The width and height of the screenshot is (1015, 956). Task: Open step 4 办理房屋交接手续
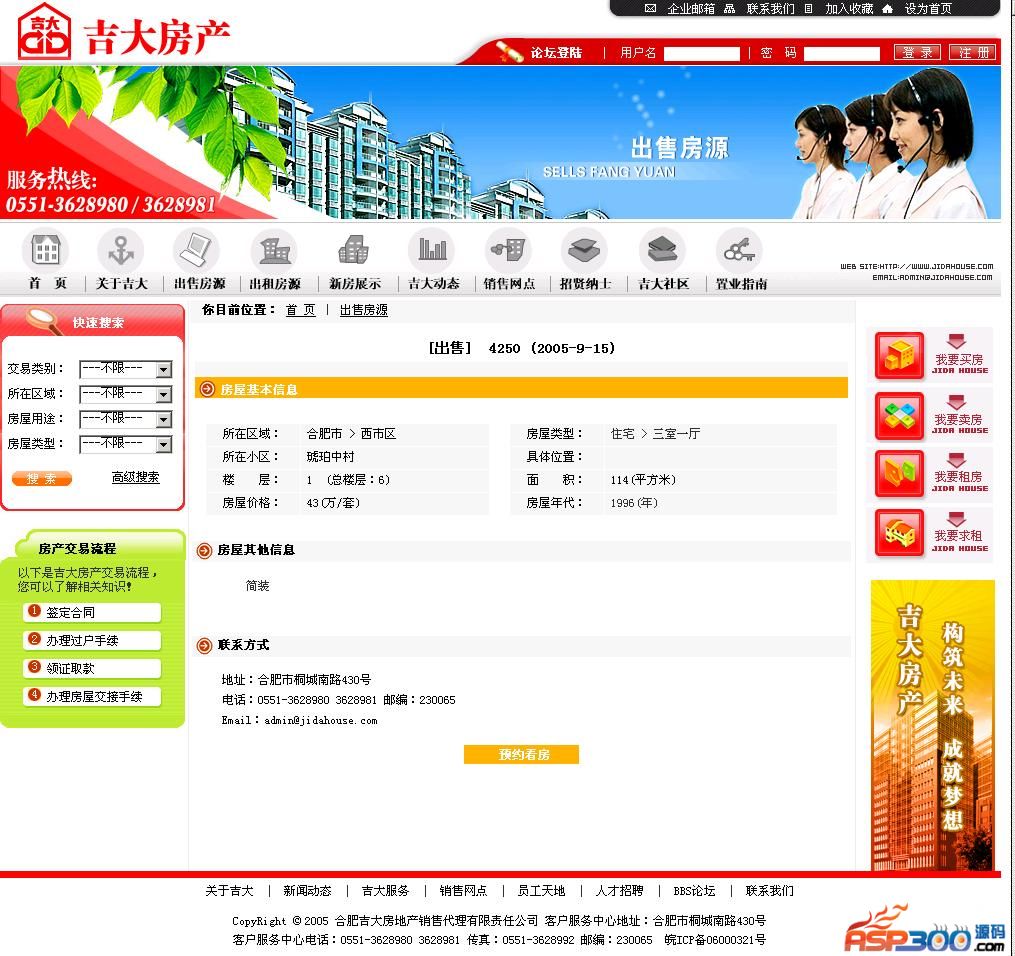click(x=92, y=696)
